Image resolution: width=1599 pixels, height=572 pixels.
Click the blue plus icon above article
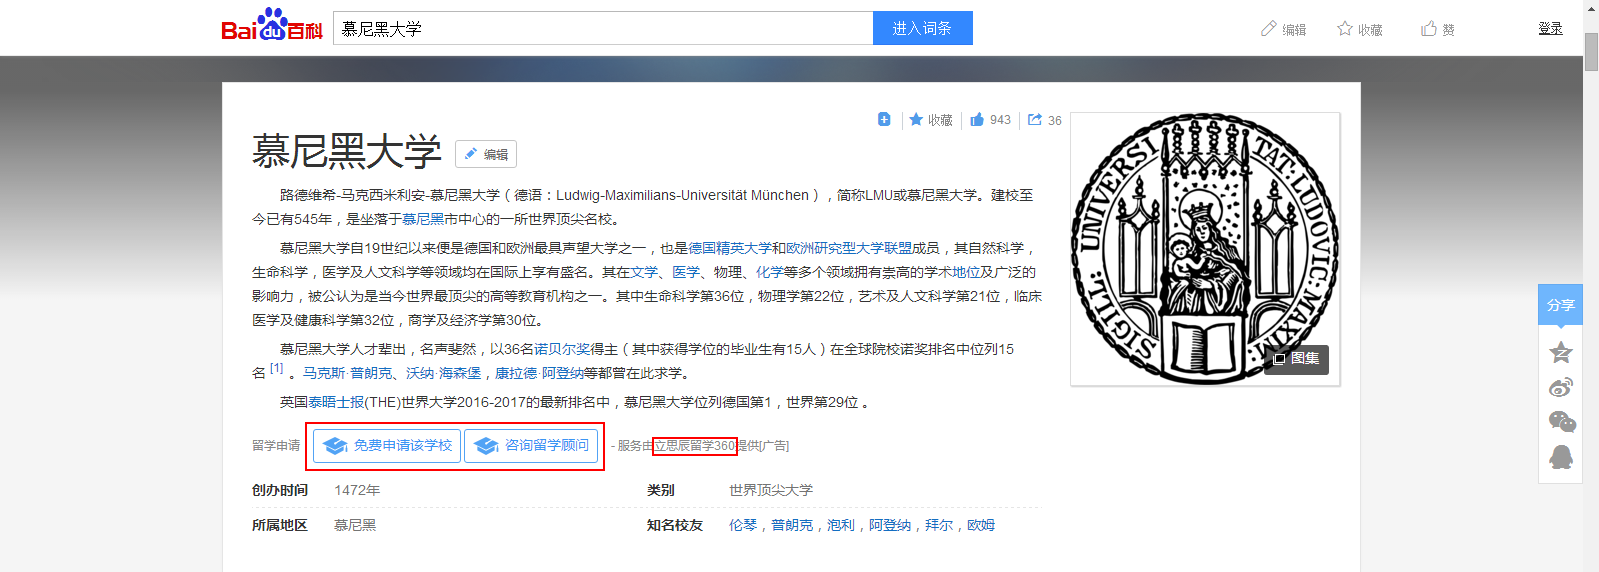pos(884,119)
